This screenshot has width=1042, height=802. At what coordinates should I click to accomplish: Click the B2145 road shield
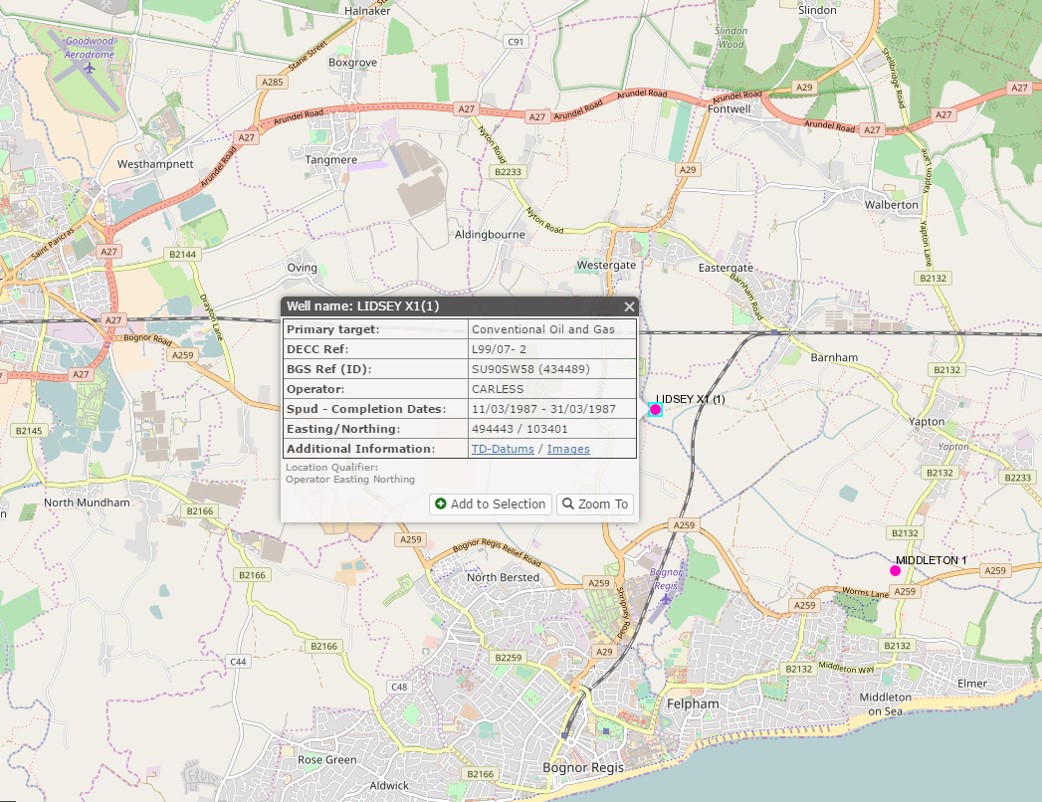[25, 430]
